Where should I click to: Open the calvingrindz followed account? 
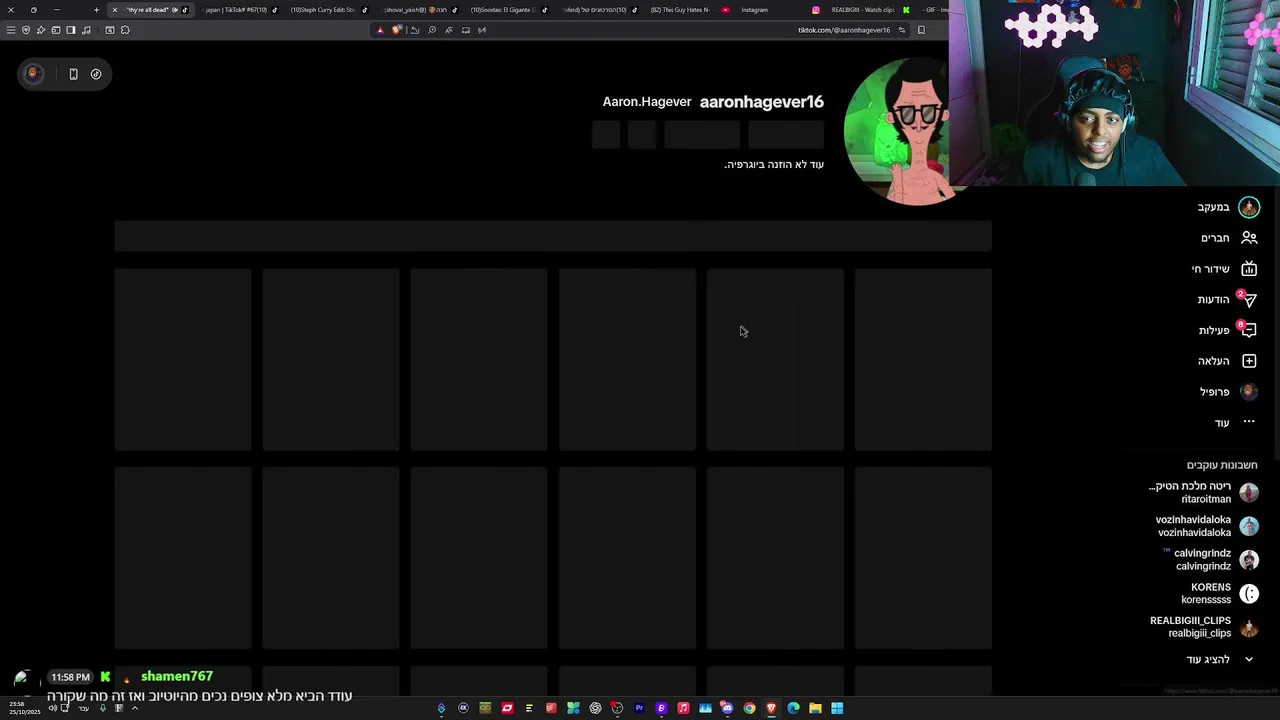1211,560
